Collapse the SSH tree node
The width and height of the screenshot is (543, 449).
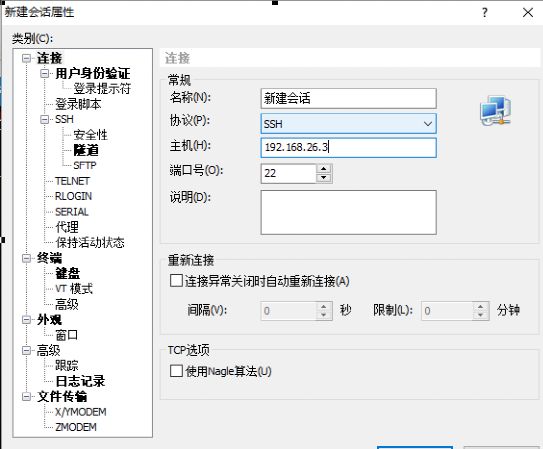[44, 119]
